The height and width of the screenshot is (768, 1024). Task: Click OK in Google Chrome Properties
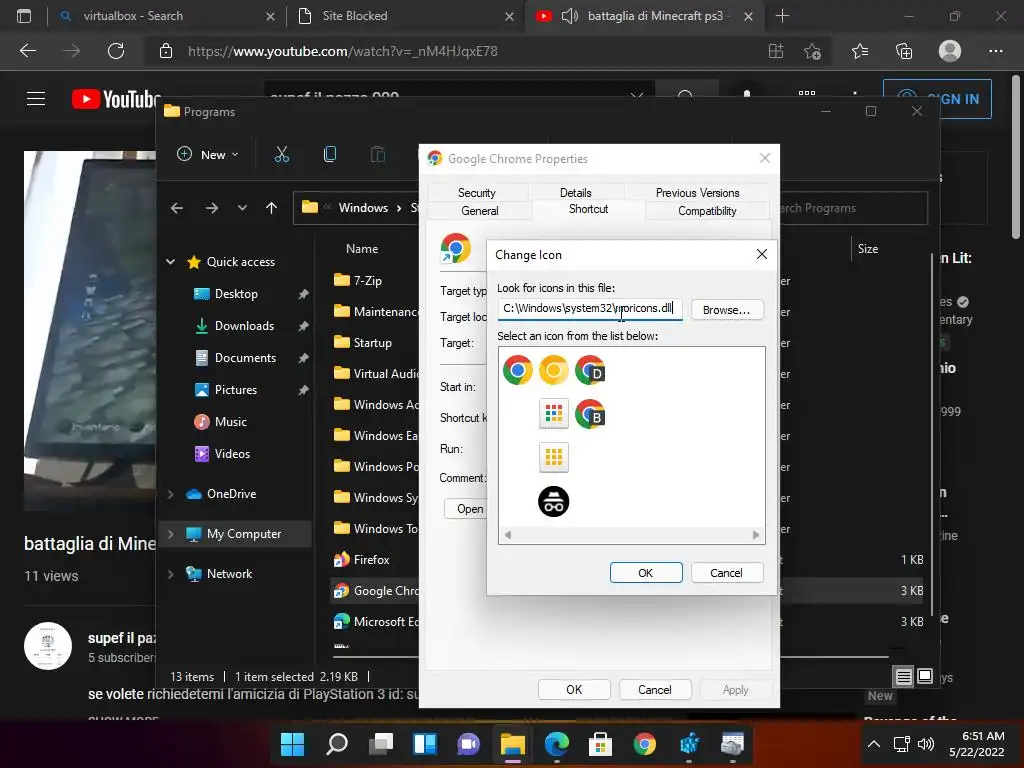coord(574,690)
